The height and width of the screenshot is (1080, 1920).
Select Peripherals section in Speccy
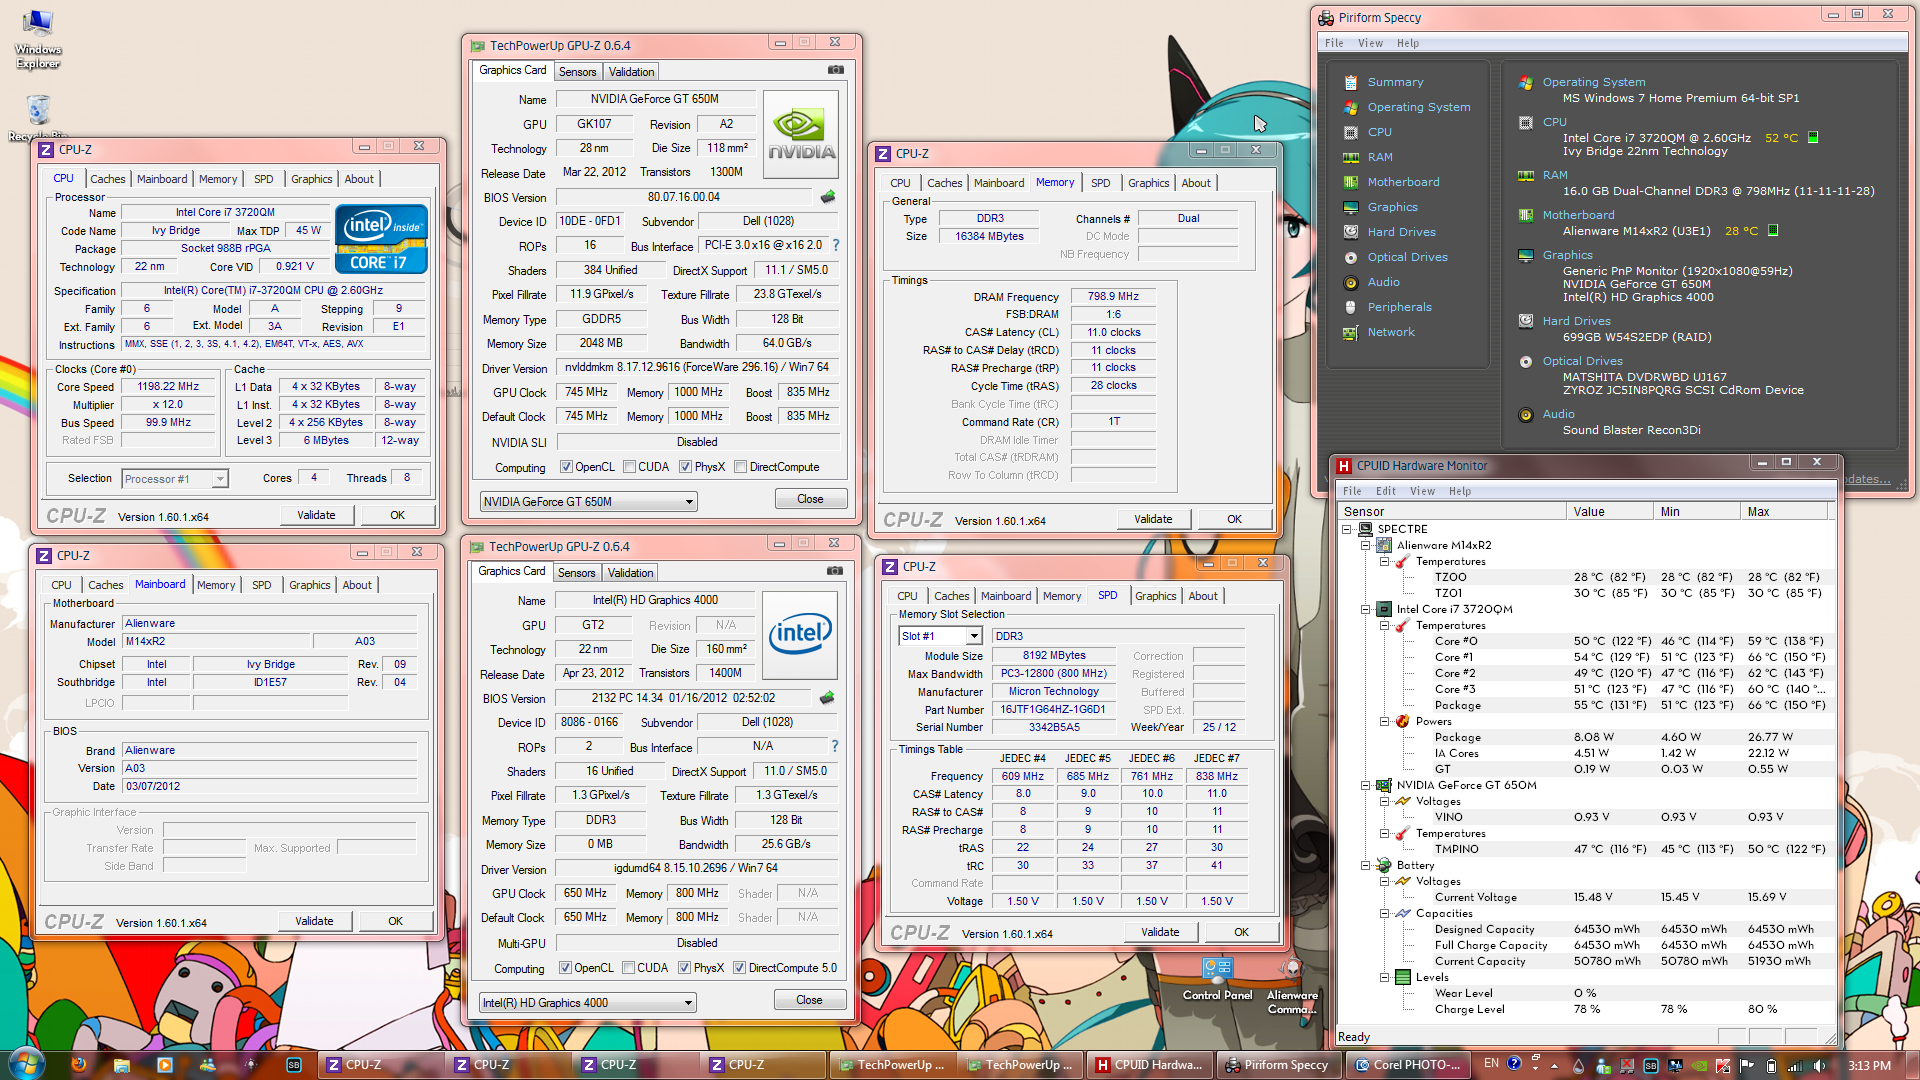click(x=1399, y=307)
